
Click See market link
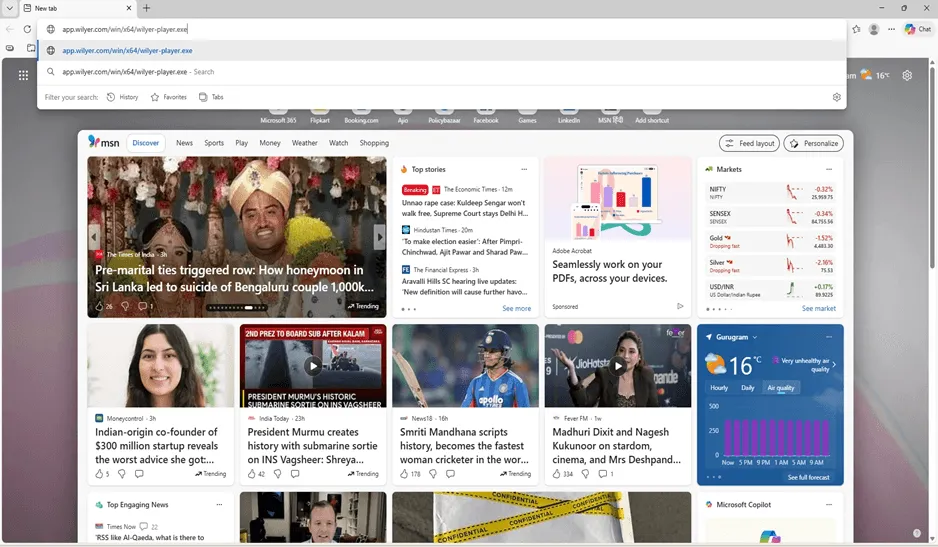pos(818,308)
